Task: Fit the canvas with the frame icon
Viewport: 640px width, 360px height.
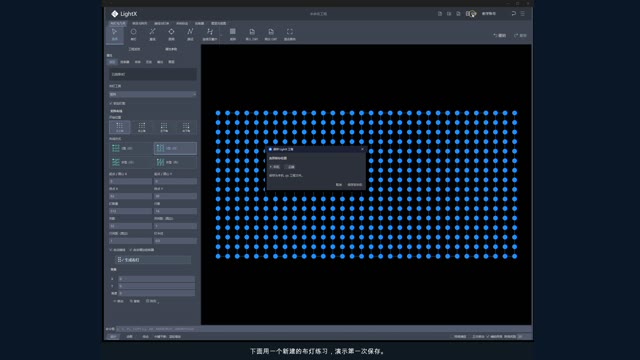Action: 290,34
